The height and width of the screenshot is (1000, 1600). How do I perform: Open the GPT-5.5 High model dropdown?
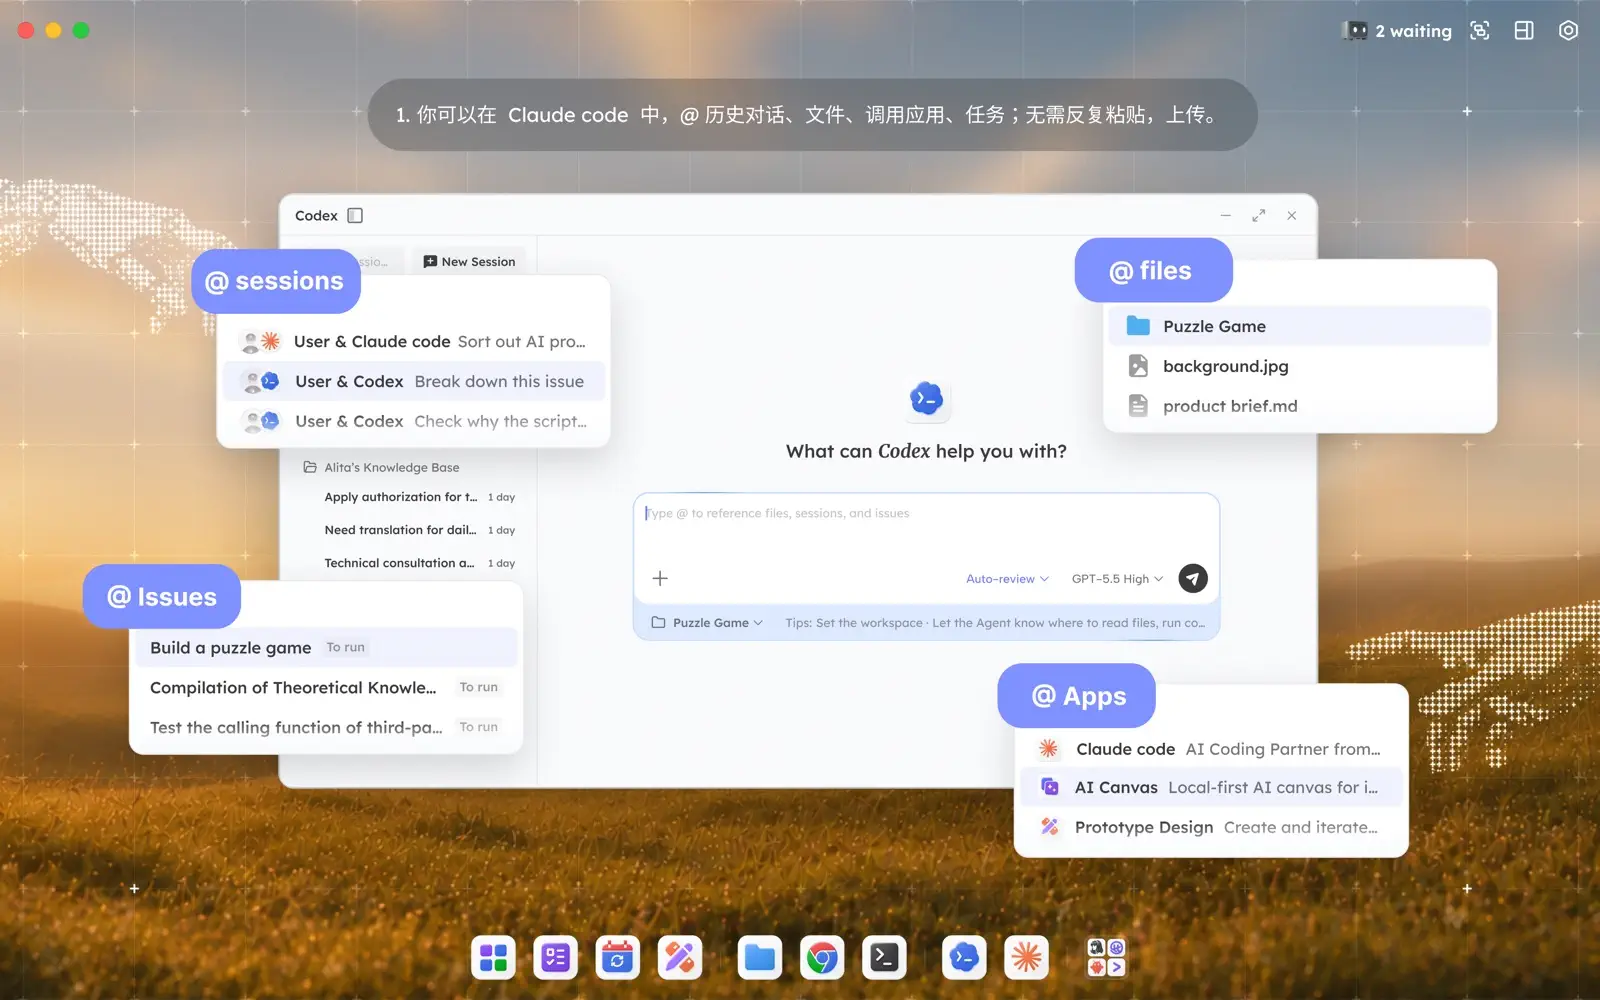[1118, 579]
